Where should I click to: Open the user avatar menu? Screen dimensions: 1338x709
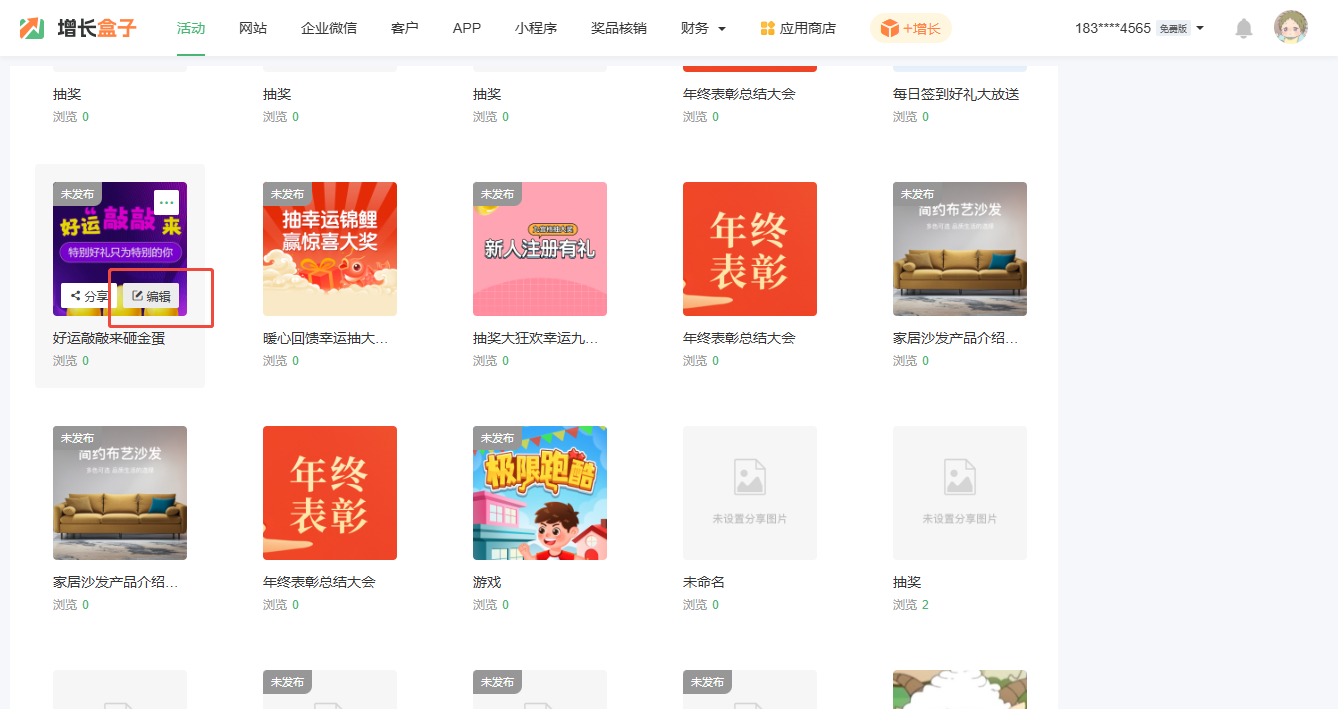[1291, 28]
